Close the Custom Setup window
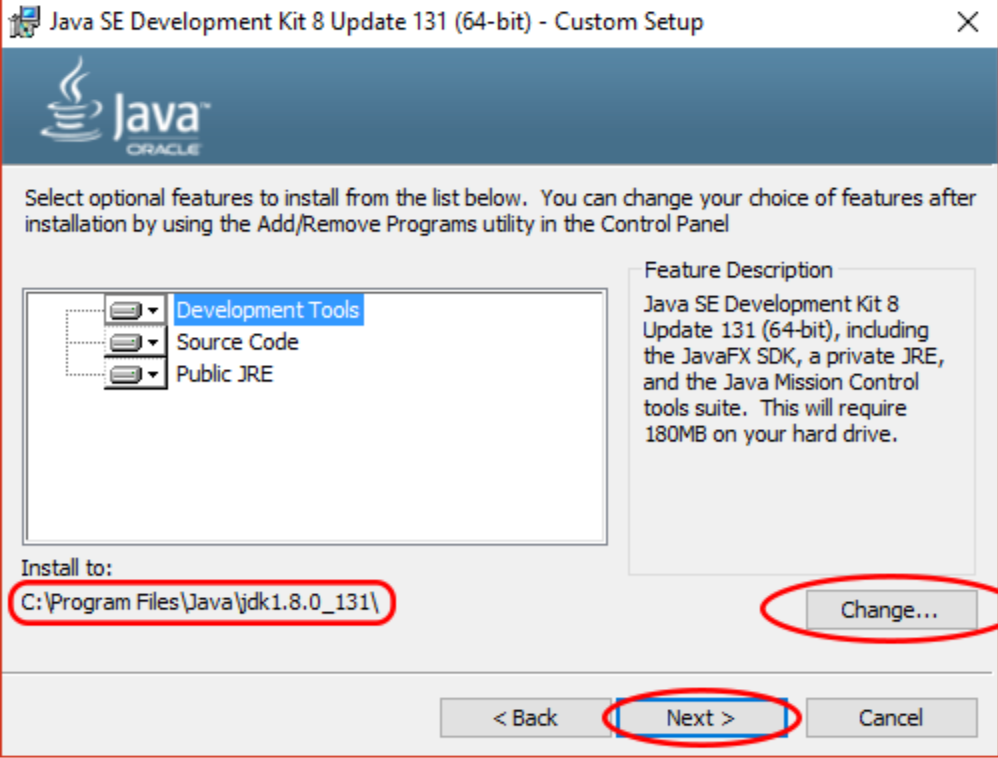This screenshot has height=758, width=998. pos(967,22)
